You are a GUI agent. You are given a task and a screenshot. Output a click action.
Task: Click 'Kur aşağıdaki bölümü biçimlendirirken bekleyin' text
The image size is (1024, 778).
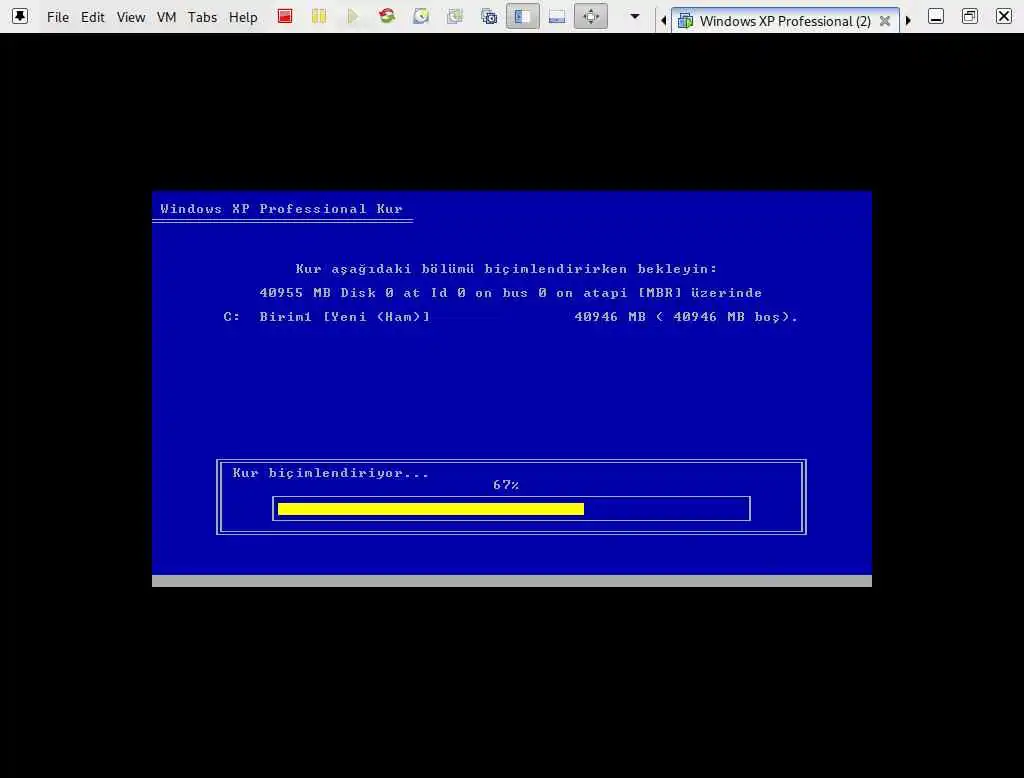(x=506, y=269)
